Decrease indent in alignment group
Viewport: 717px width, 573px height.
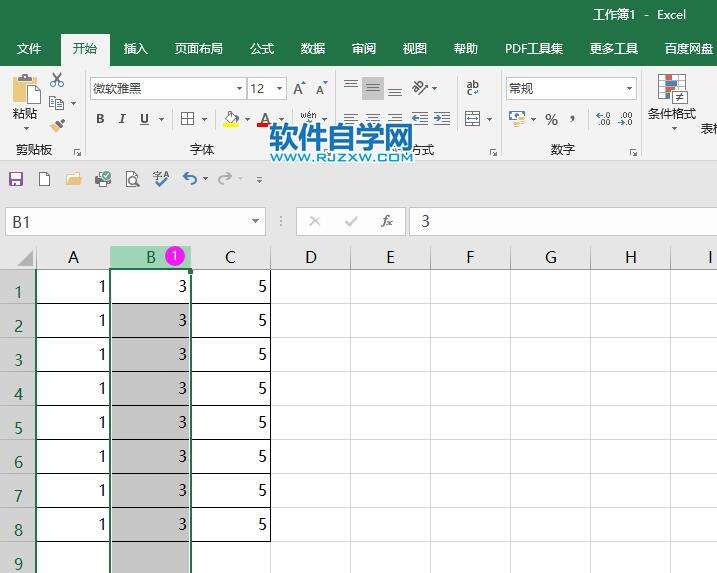420,119
